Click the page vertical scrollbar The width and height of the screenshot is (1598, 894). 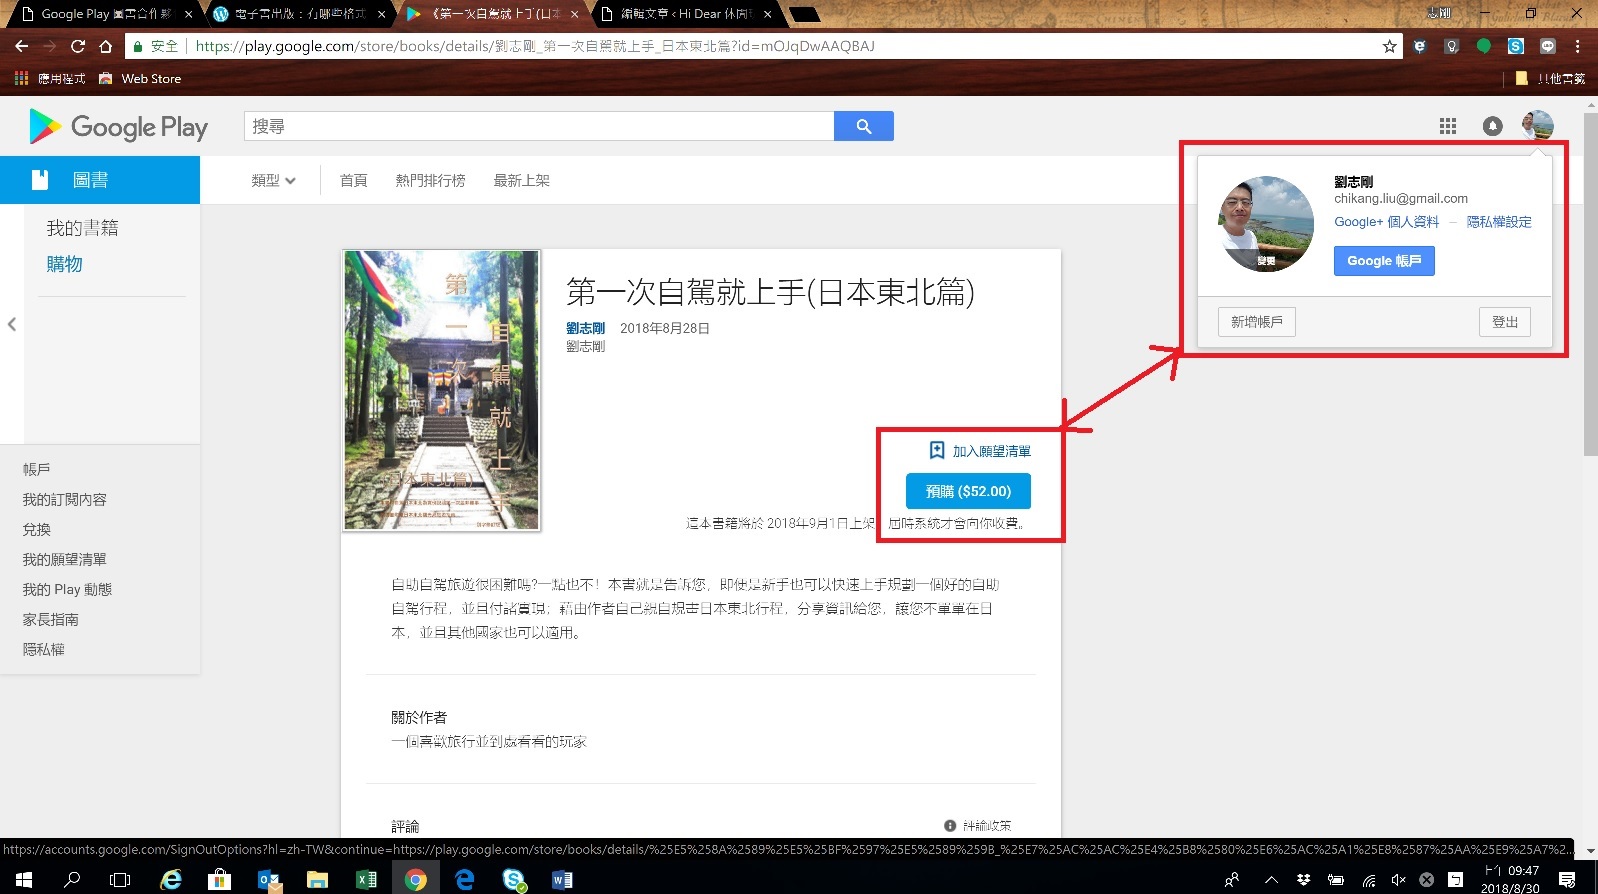(1590, 283)
